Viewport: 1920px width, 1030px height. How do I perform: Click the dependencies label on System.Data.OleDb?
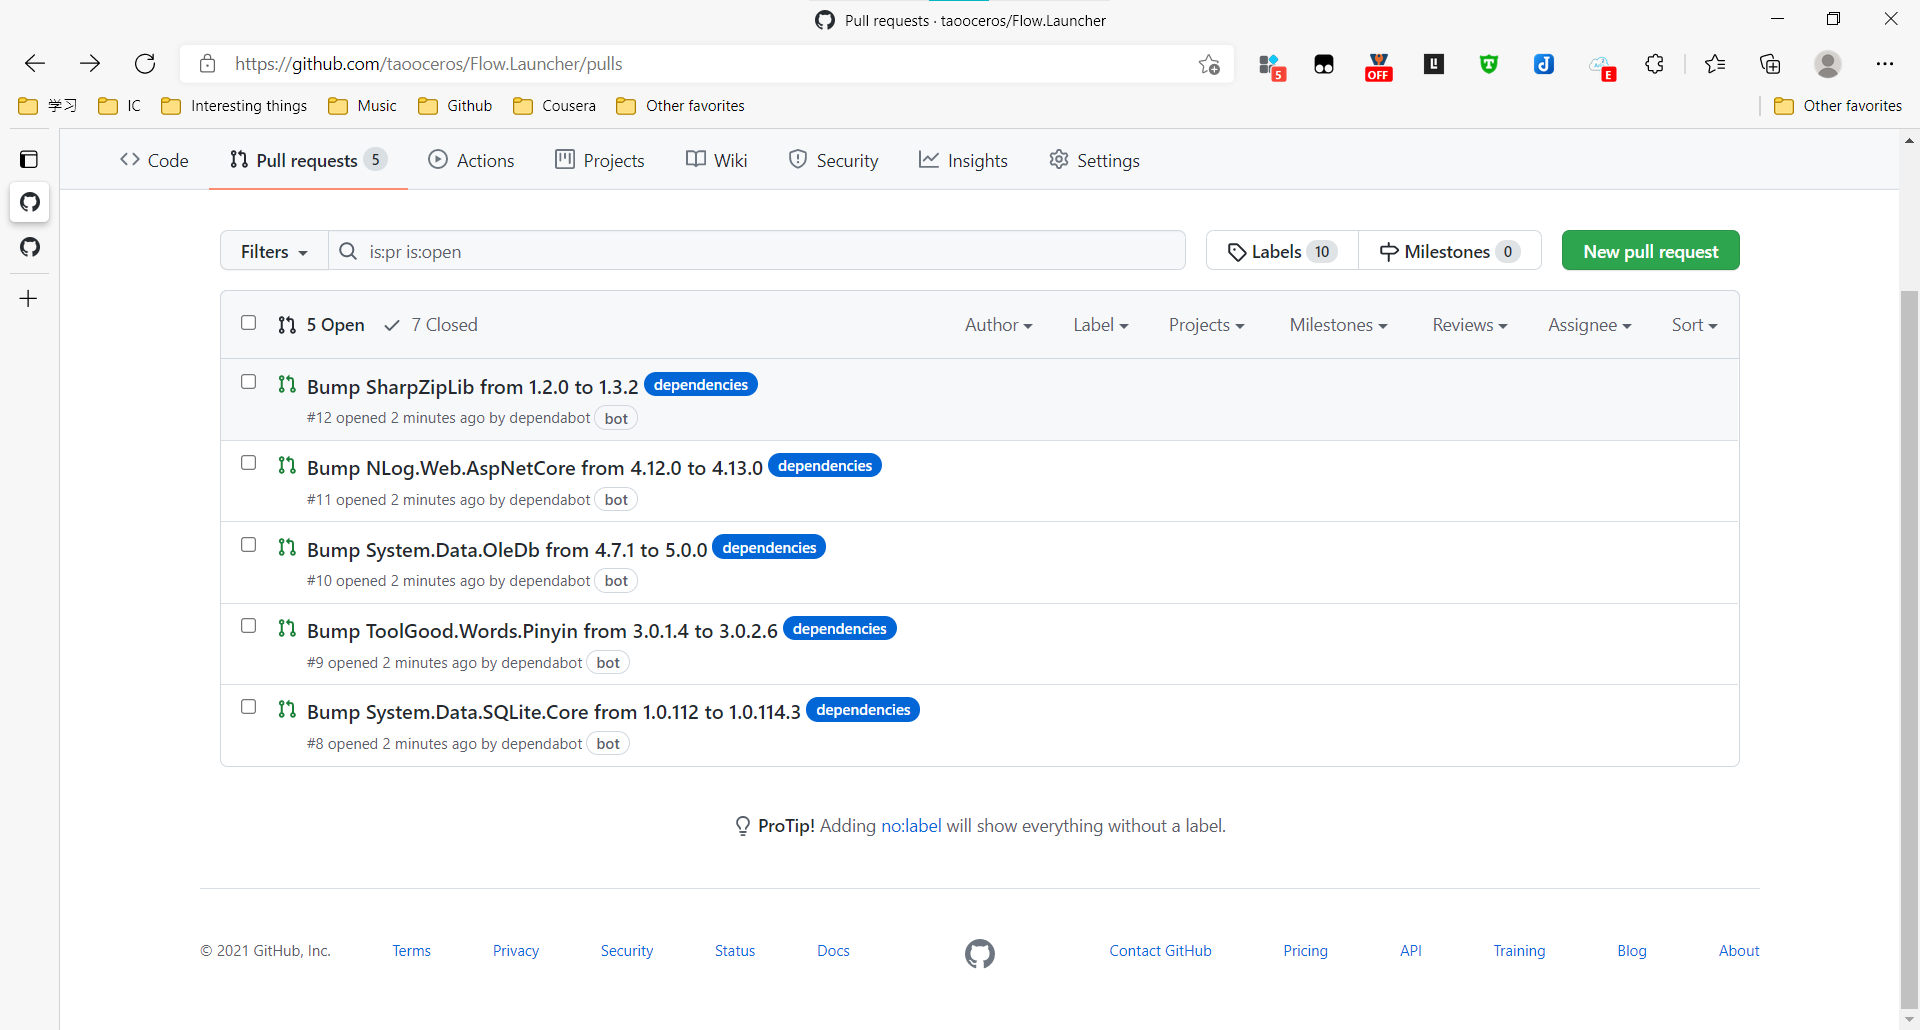coord(769,548)
